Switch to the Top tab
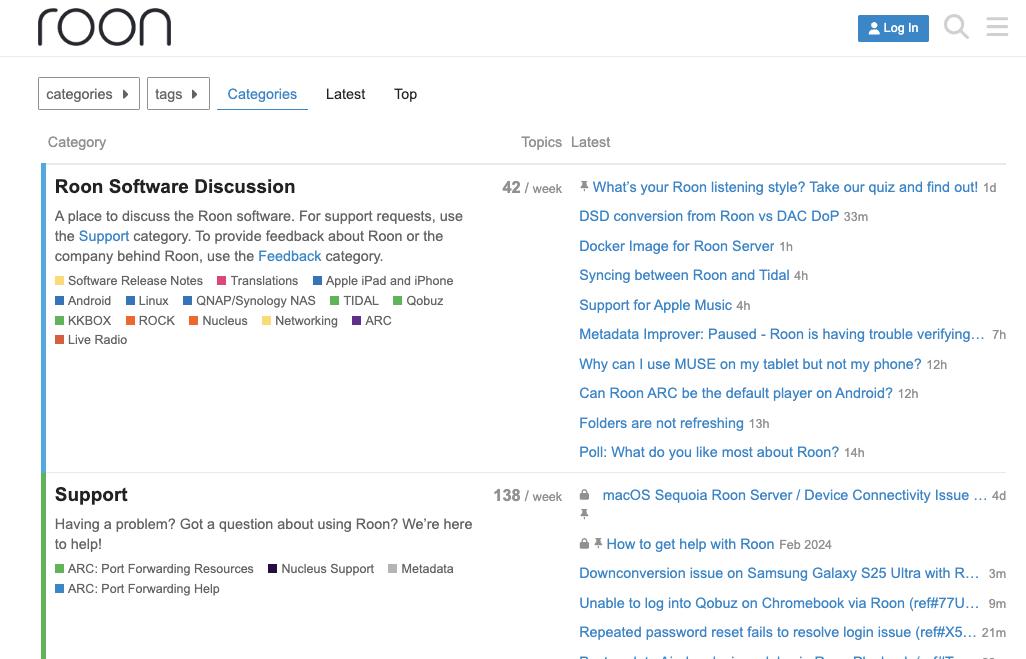This screenshot has height=659, width=1026. pos(406,94)
